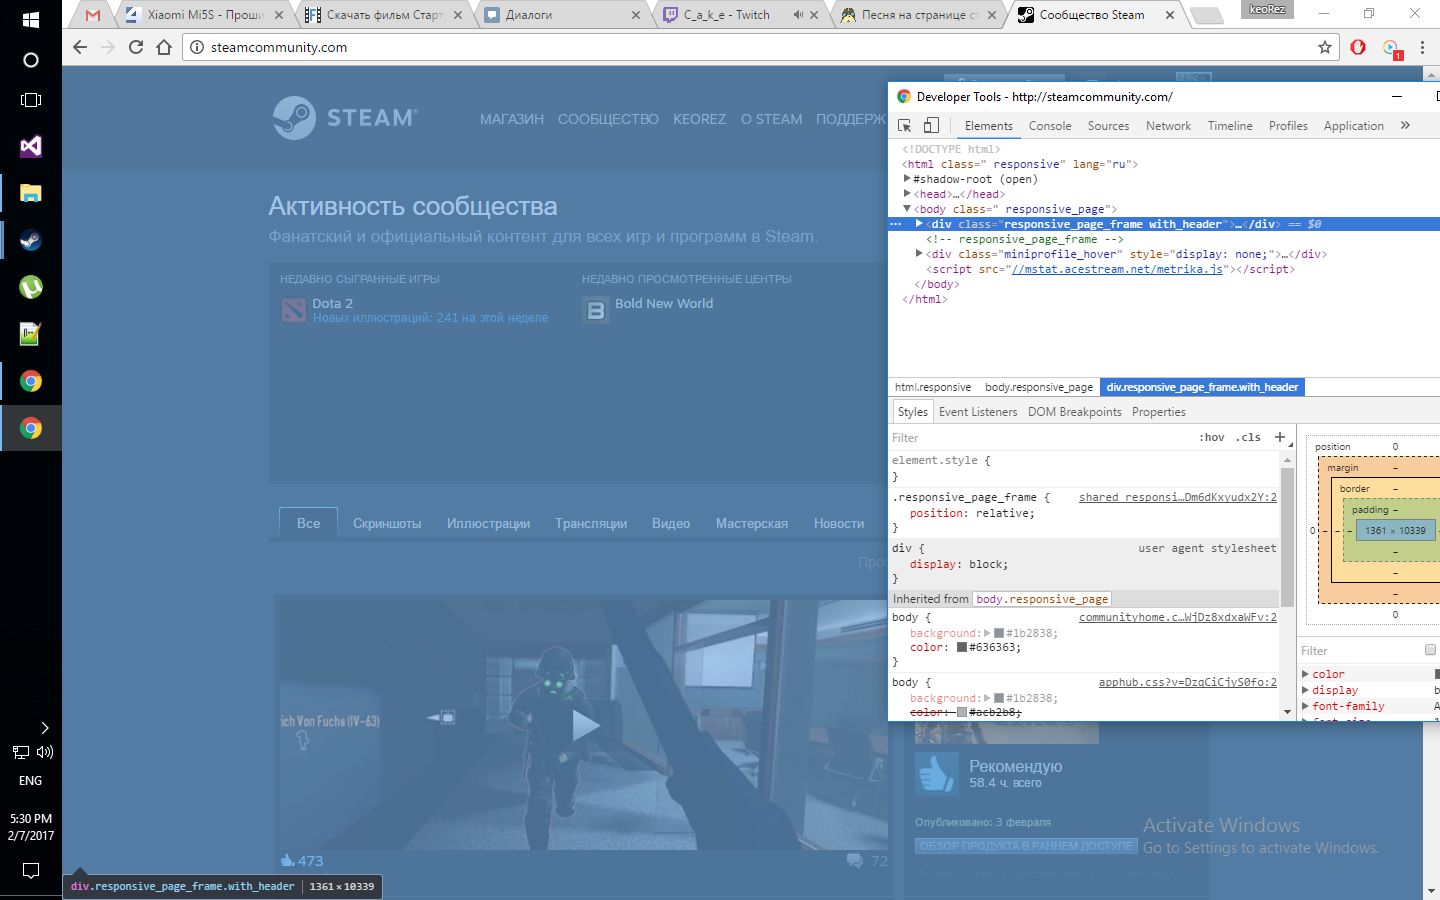The image size is (1440, 900).
Task: Play the community video thumbnail
Action: coord(585,725)
